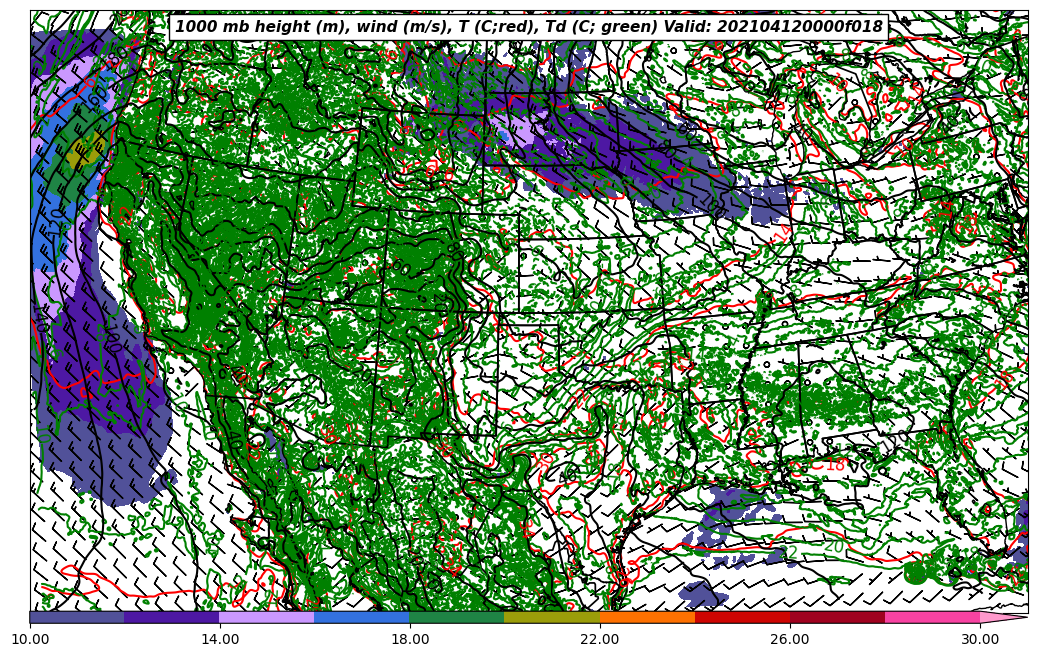Click colorbar tick label 22.00

[600, 639]
